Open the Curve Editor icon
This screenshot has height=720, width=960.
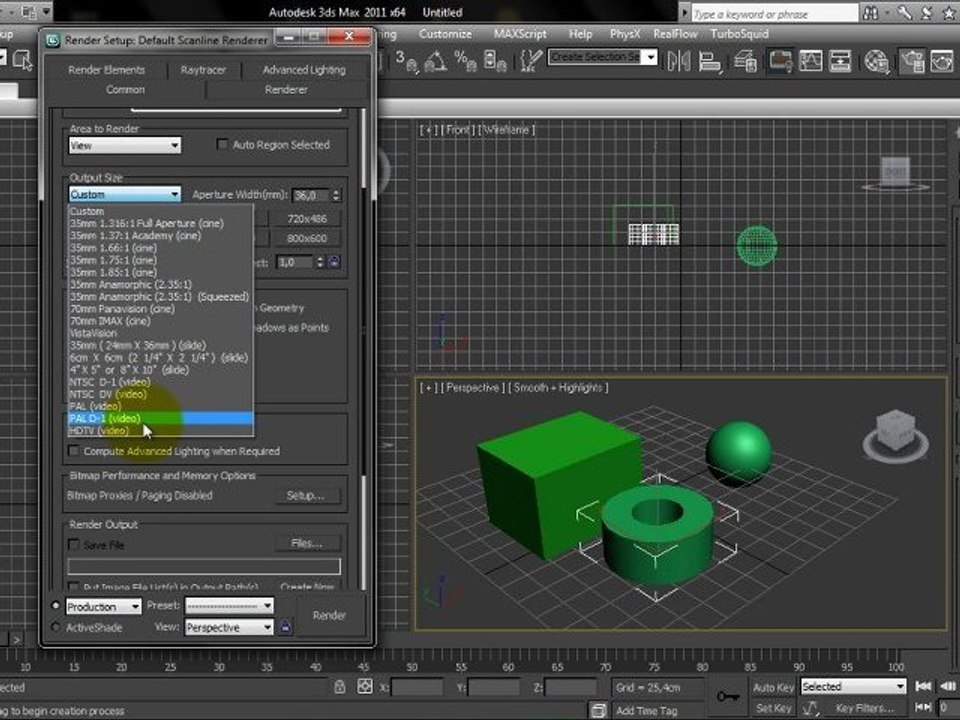coord(811,61)
